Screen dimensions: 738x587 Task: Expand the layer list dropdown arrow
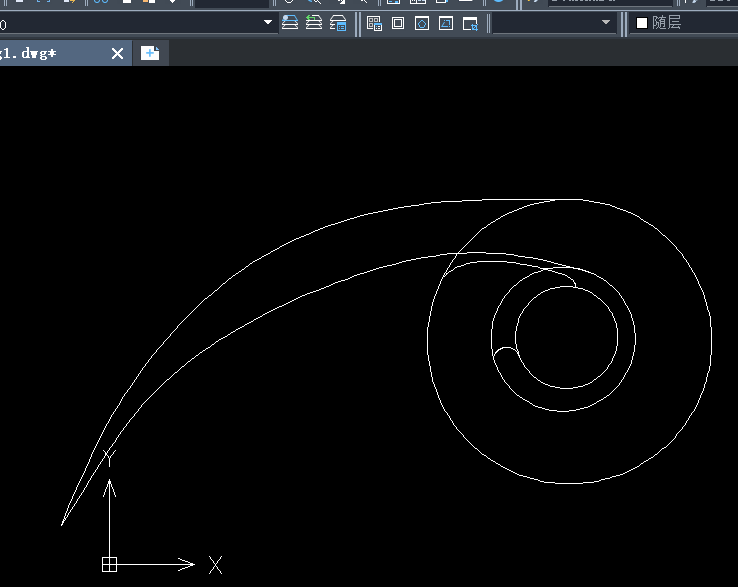pos(268,22)
